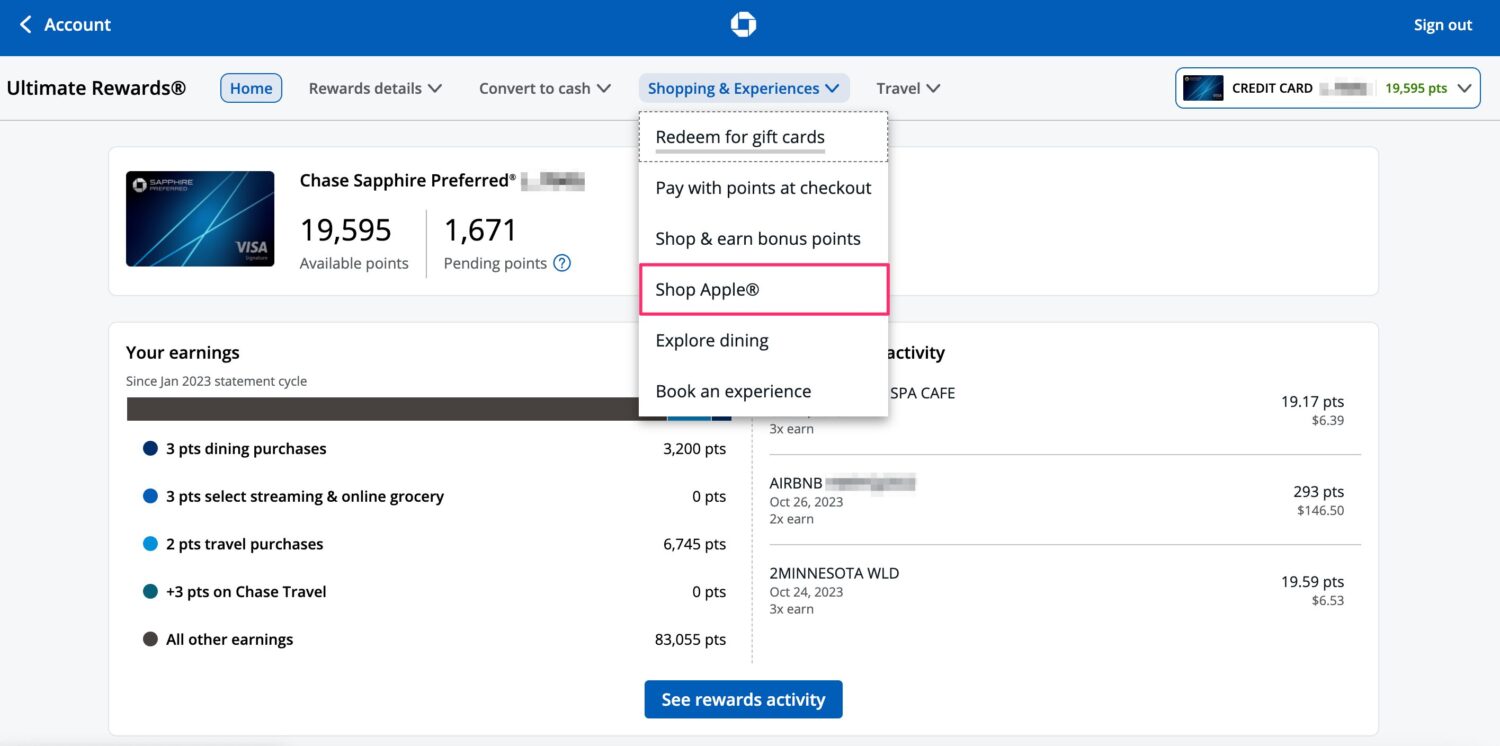Expand the Travel dropdown
The image size is (1500, 746).
906,88
